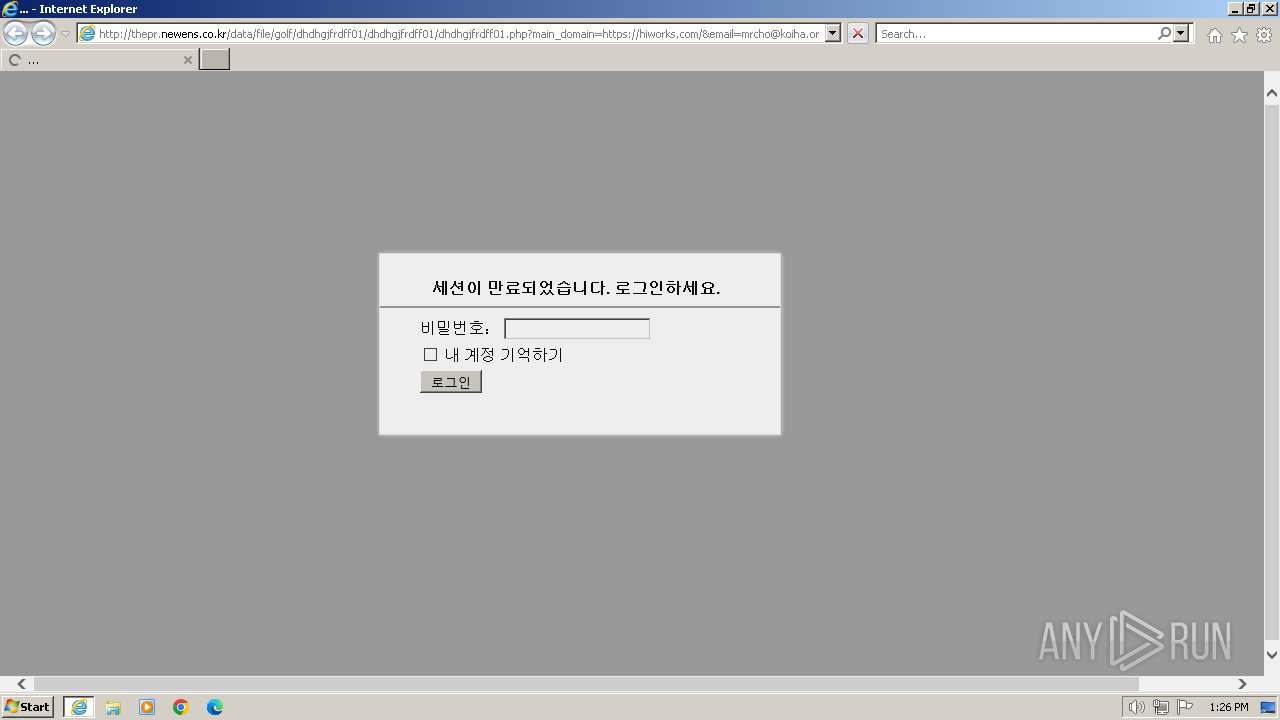Select the loading browser tab
Image resolution: width=1280 pixels, height=720 pixels.
click(100, 60)
